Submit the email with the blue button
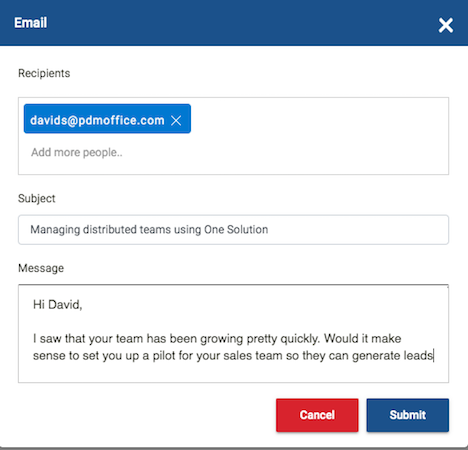The image size is (468, 450). click(x=408, y=415)
